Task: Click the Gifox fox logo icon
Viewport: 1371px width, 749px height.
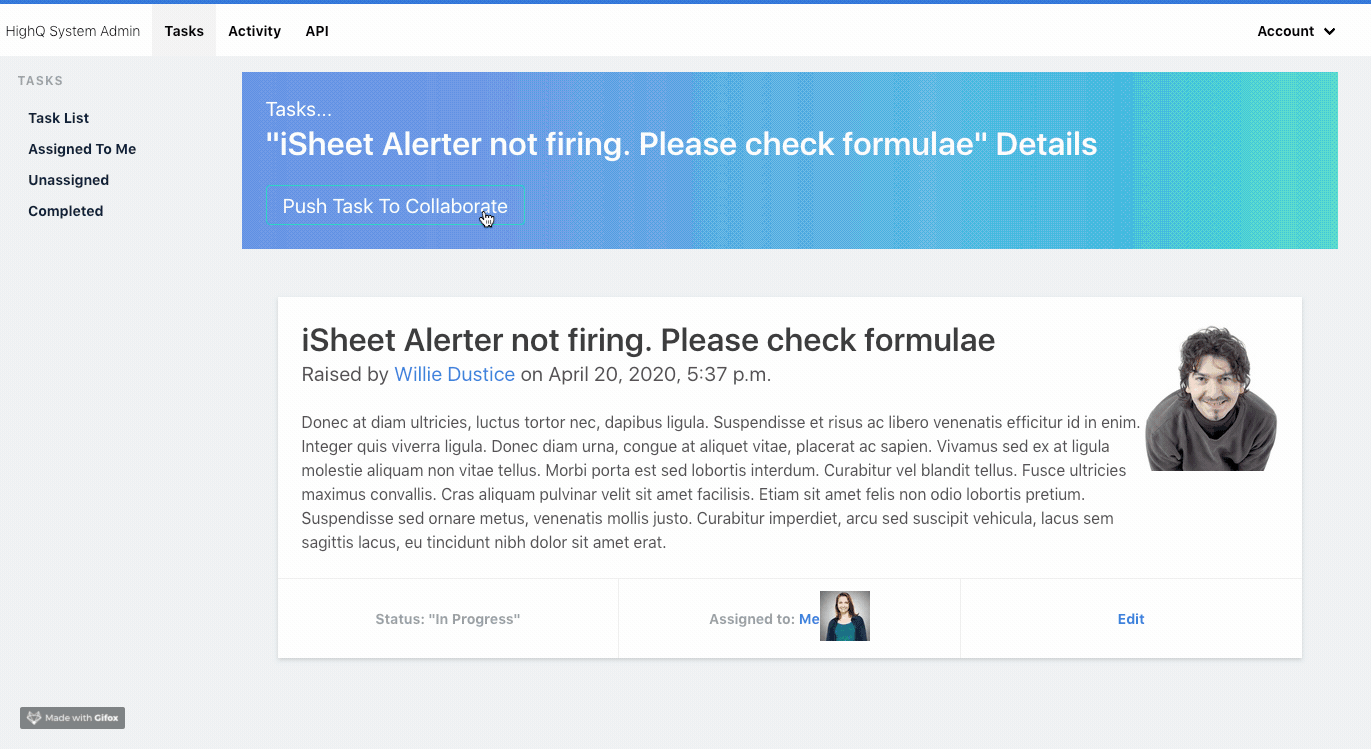Action: click(x=34, y=718)
